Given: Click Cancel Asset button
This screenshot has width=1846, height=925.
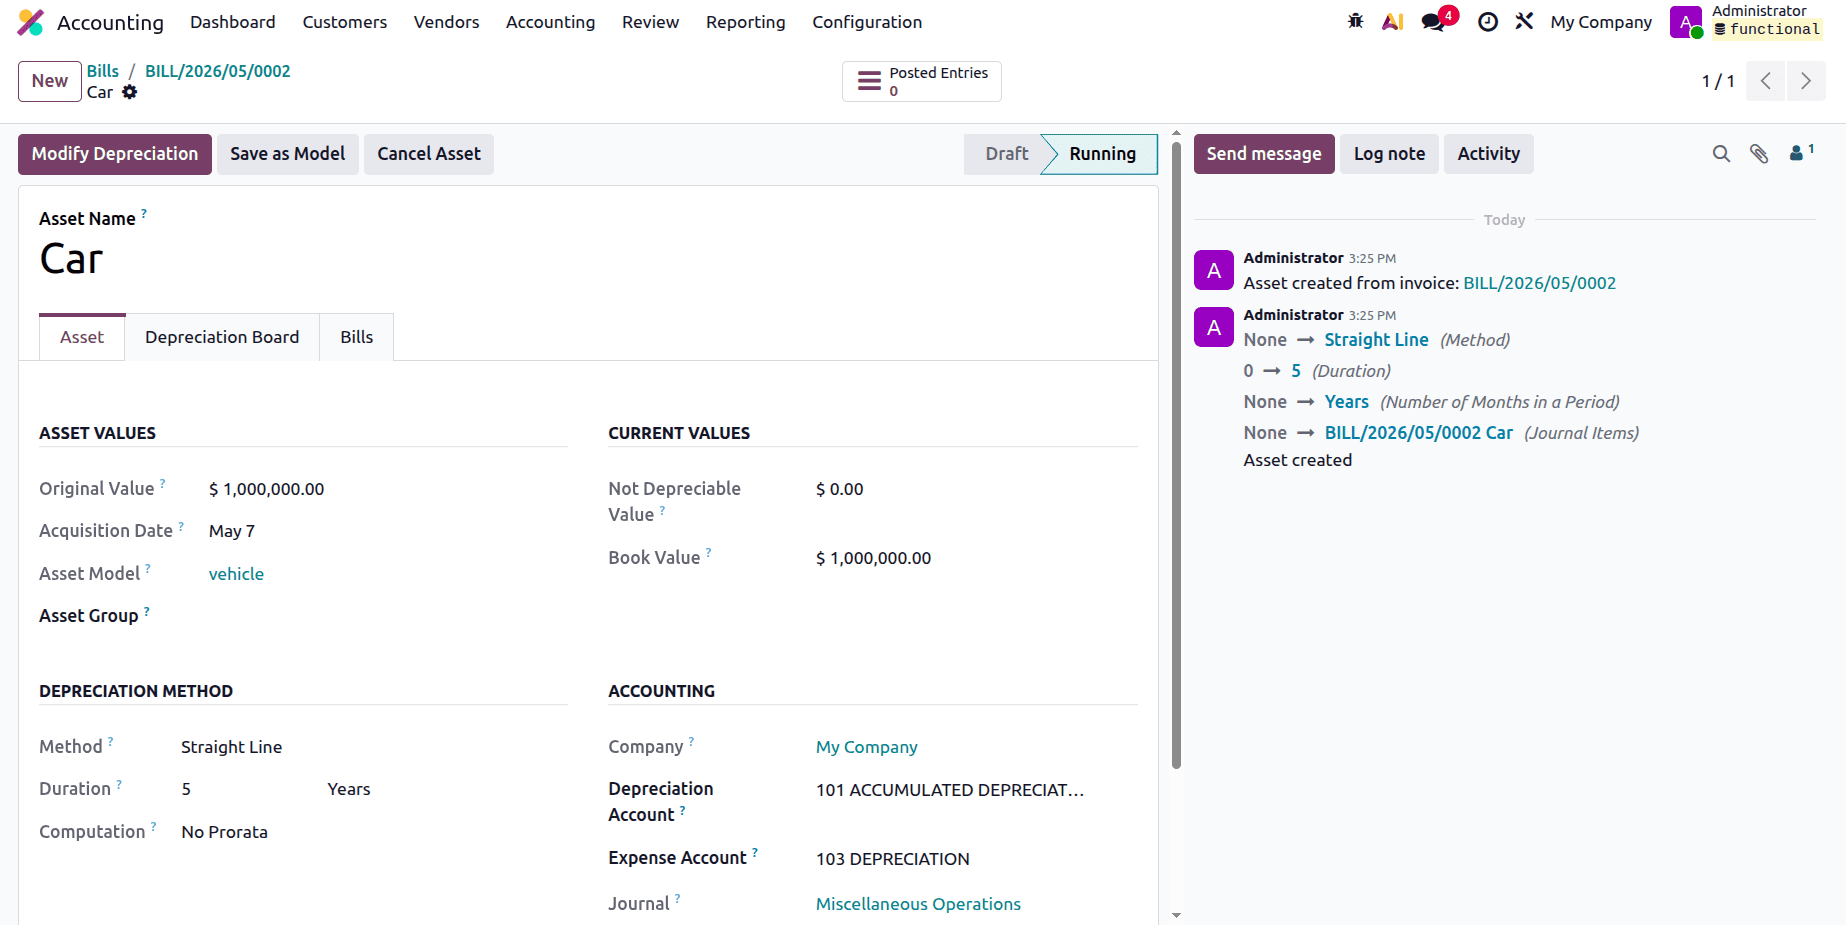Looking at the screenshot, I should pos(429,154).
